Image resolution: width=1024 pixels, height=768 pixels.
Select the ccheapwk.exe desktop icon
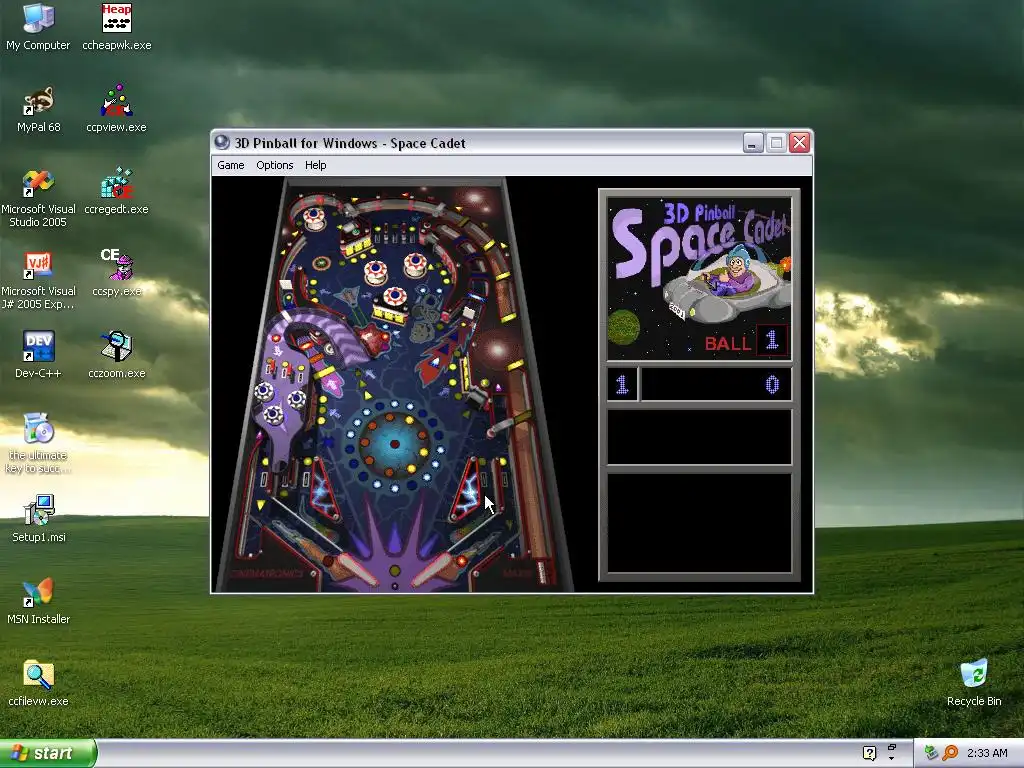(x=116, y=27)
